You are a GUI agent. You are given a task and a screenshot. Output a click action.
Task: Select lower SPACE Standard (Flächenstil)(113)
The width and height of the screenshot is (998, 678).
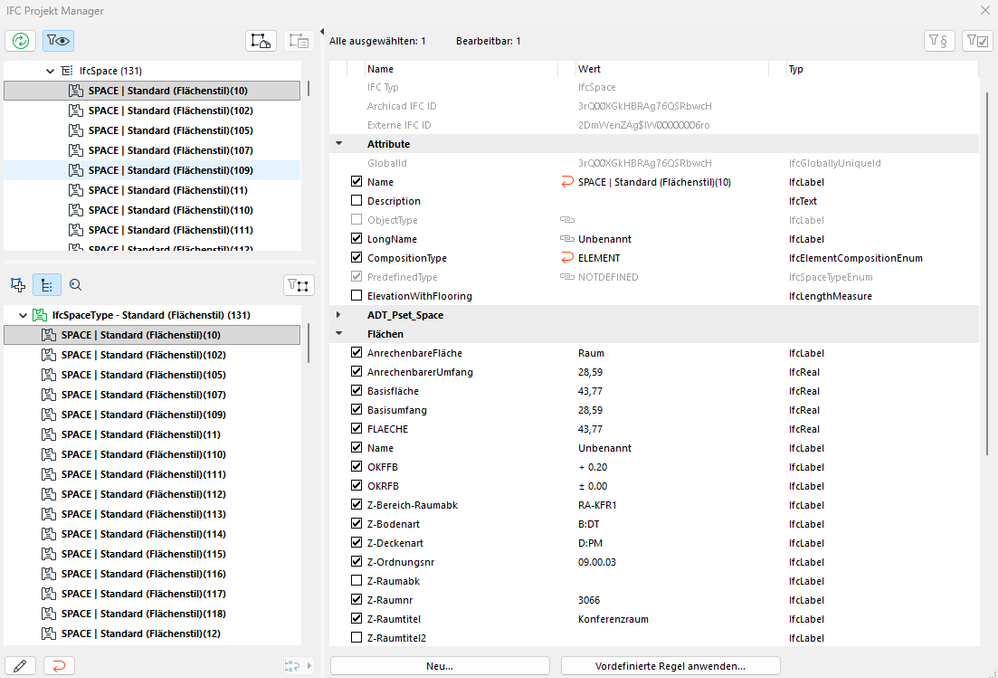click(152, 514)
